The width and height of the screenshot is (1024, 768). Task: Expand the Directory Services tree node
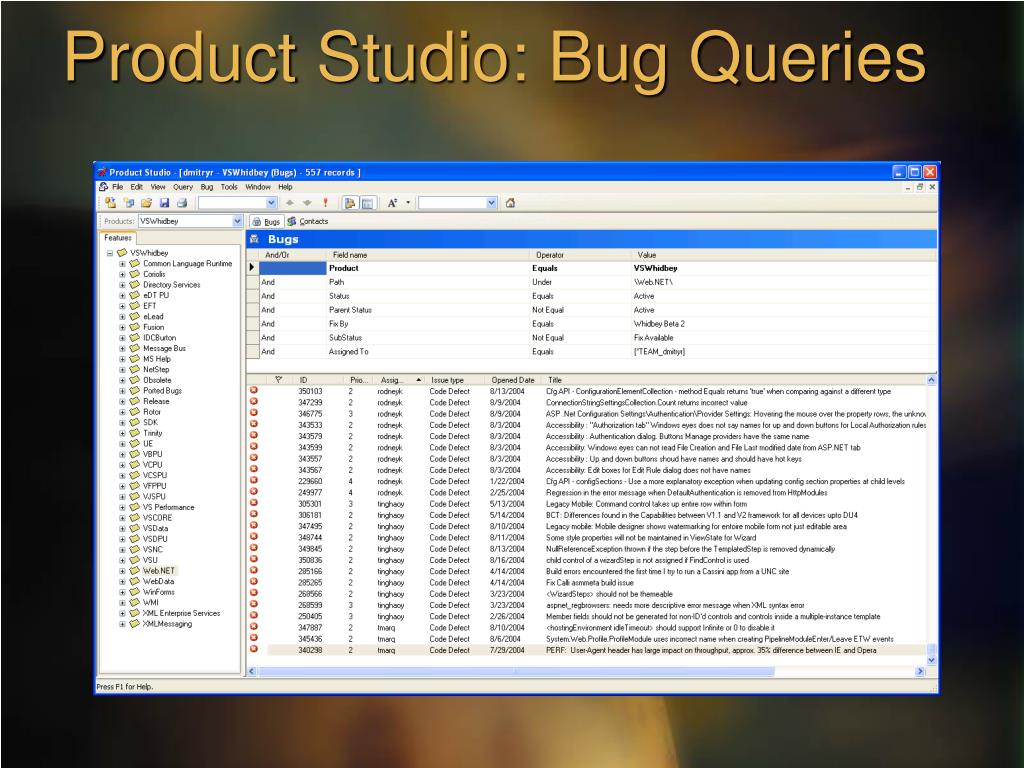click(122, 285)
